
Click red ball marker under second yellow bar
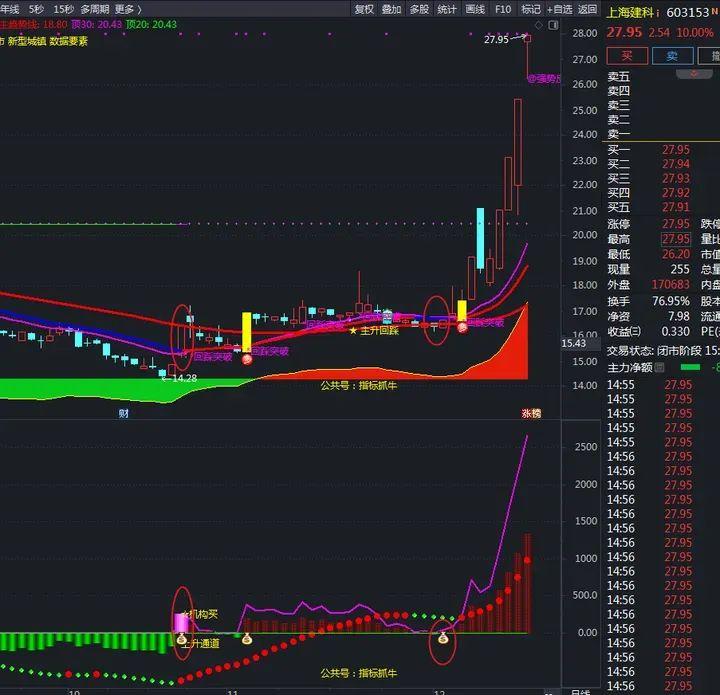(x=462, y=327)
